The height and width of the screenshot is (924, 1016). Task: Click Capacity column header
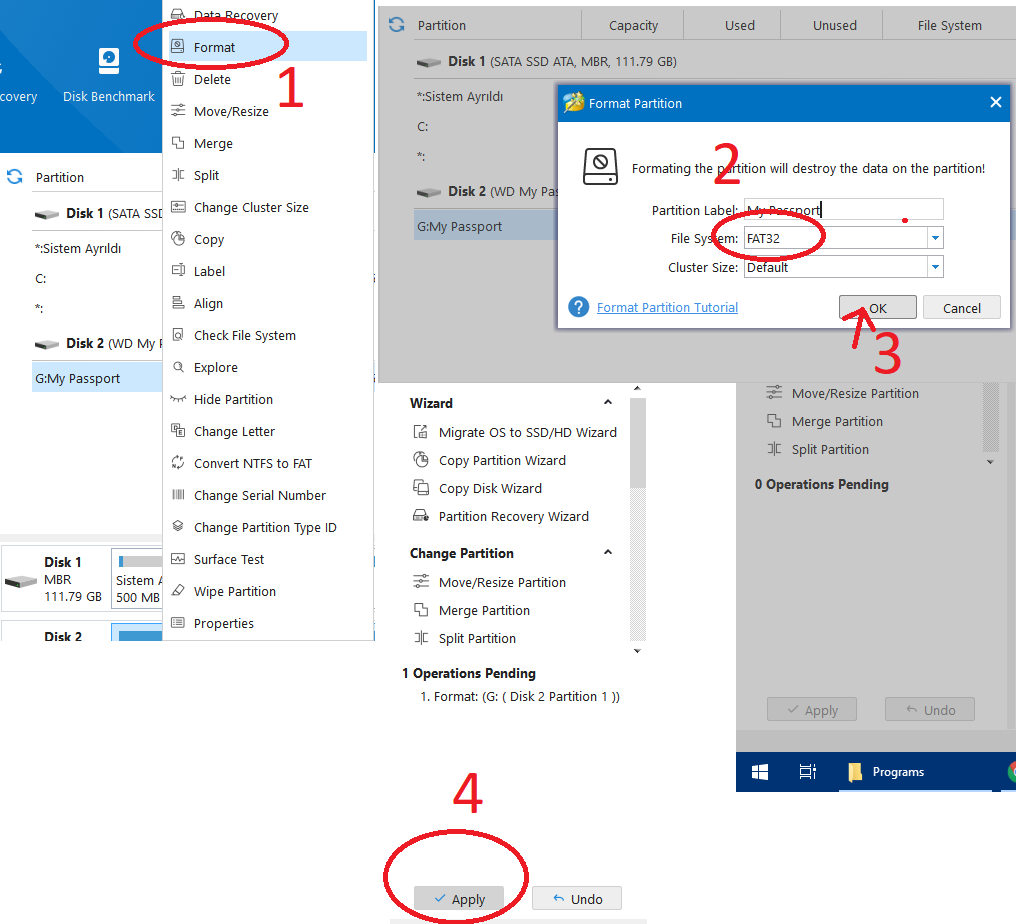(633, 25)
